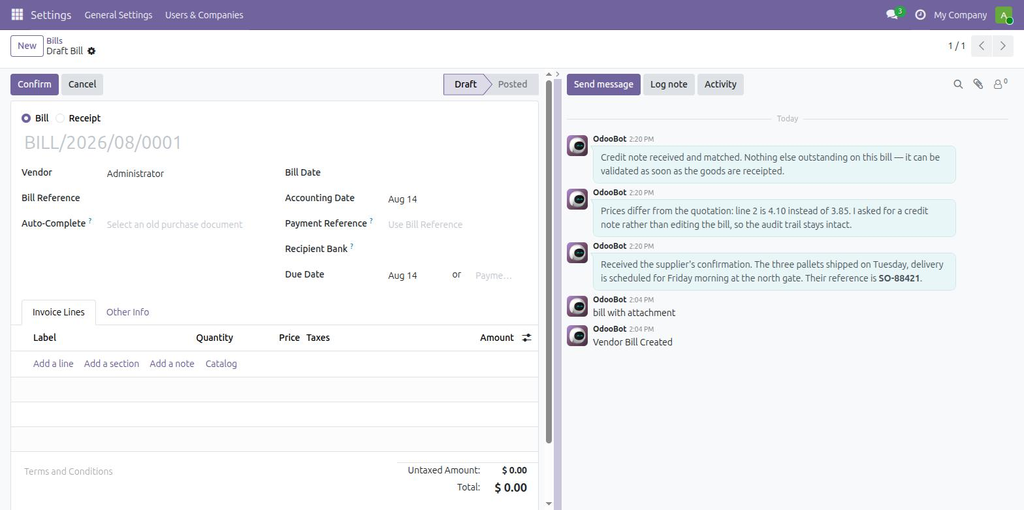Click Add a line link
Image resolution: width=1024 pixels, height=510 pixels.
(53, 364)
